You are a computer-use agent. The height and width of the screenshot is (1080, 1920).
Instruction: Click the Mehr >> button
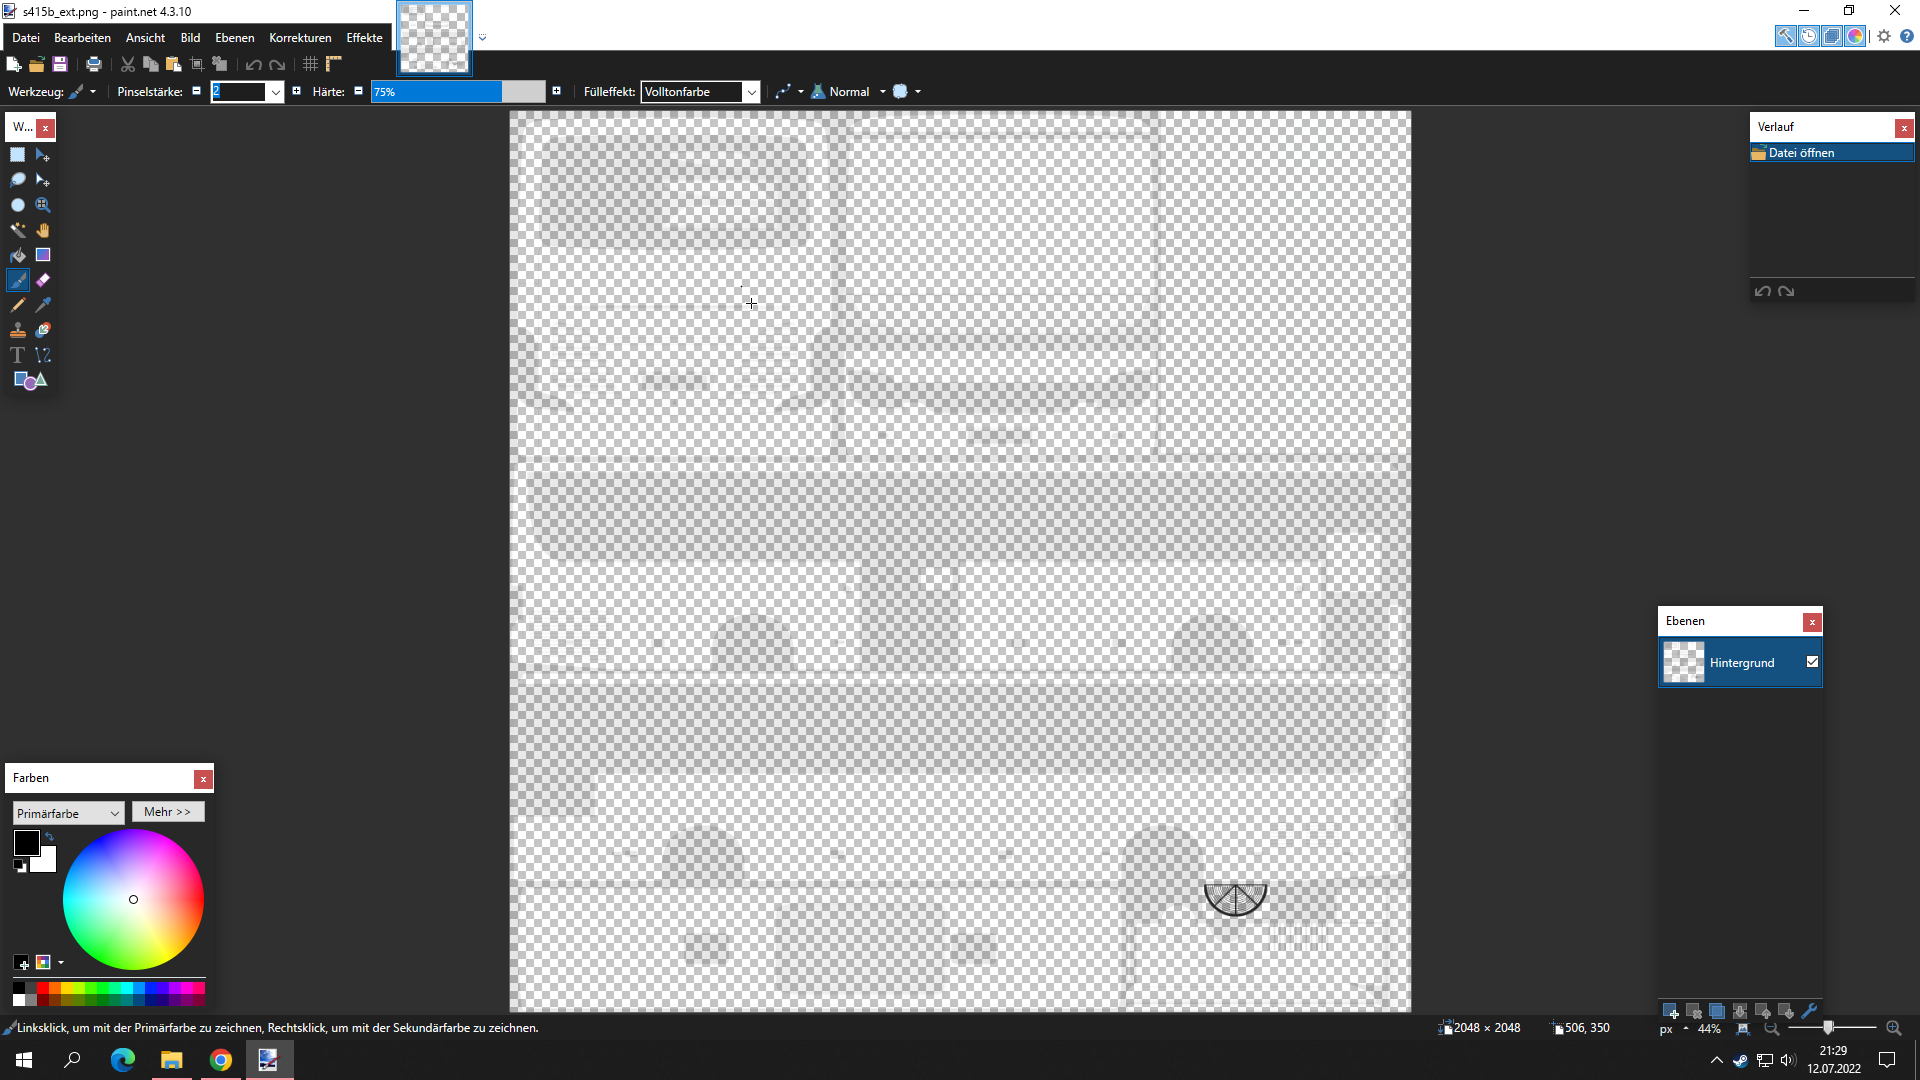(167, 812)
